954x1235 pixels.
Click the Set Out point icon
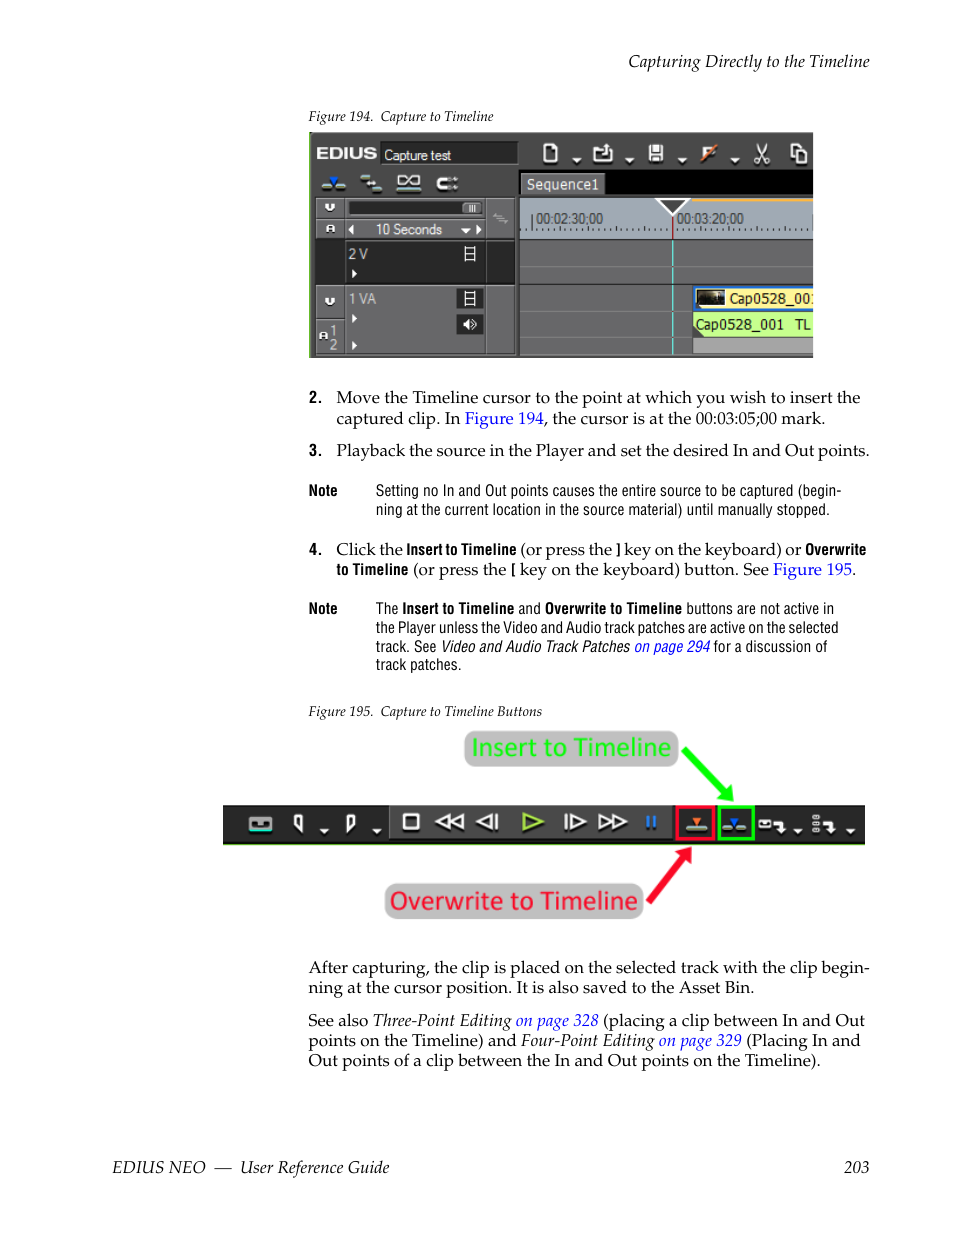pos(350,823)
